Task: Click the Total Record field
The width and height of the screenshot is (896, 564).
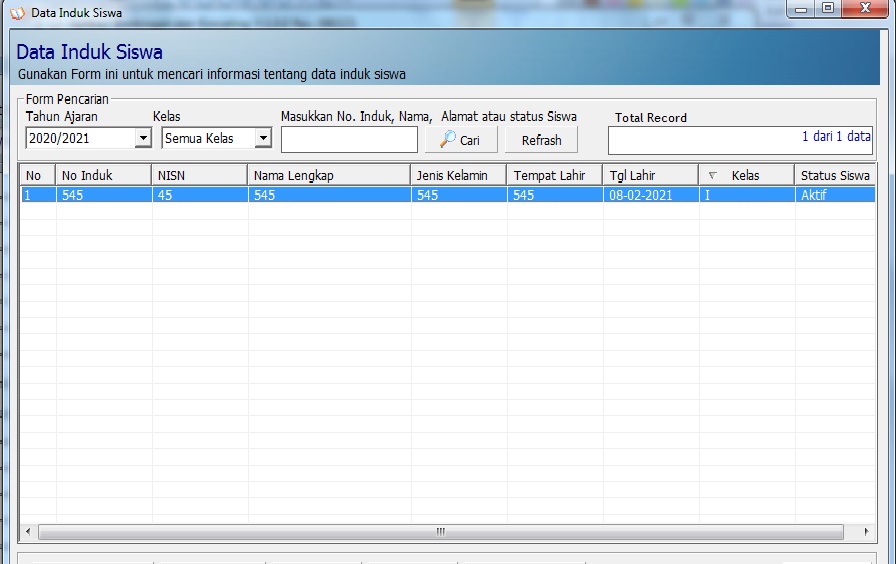Action: tap(740, 140)
